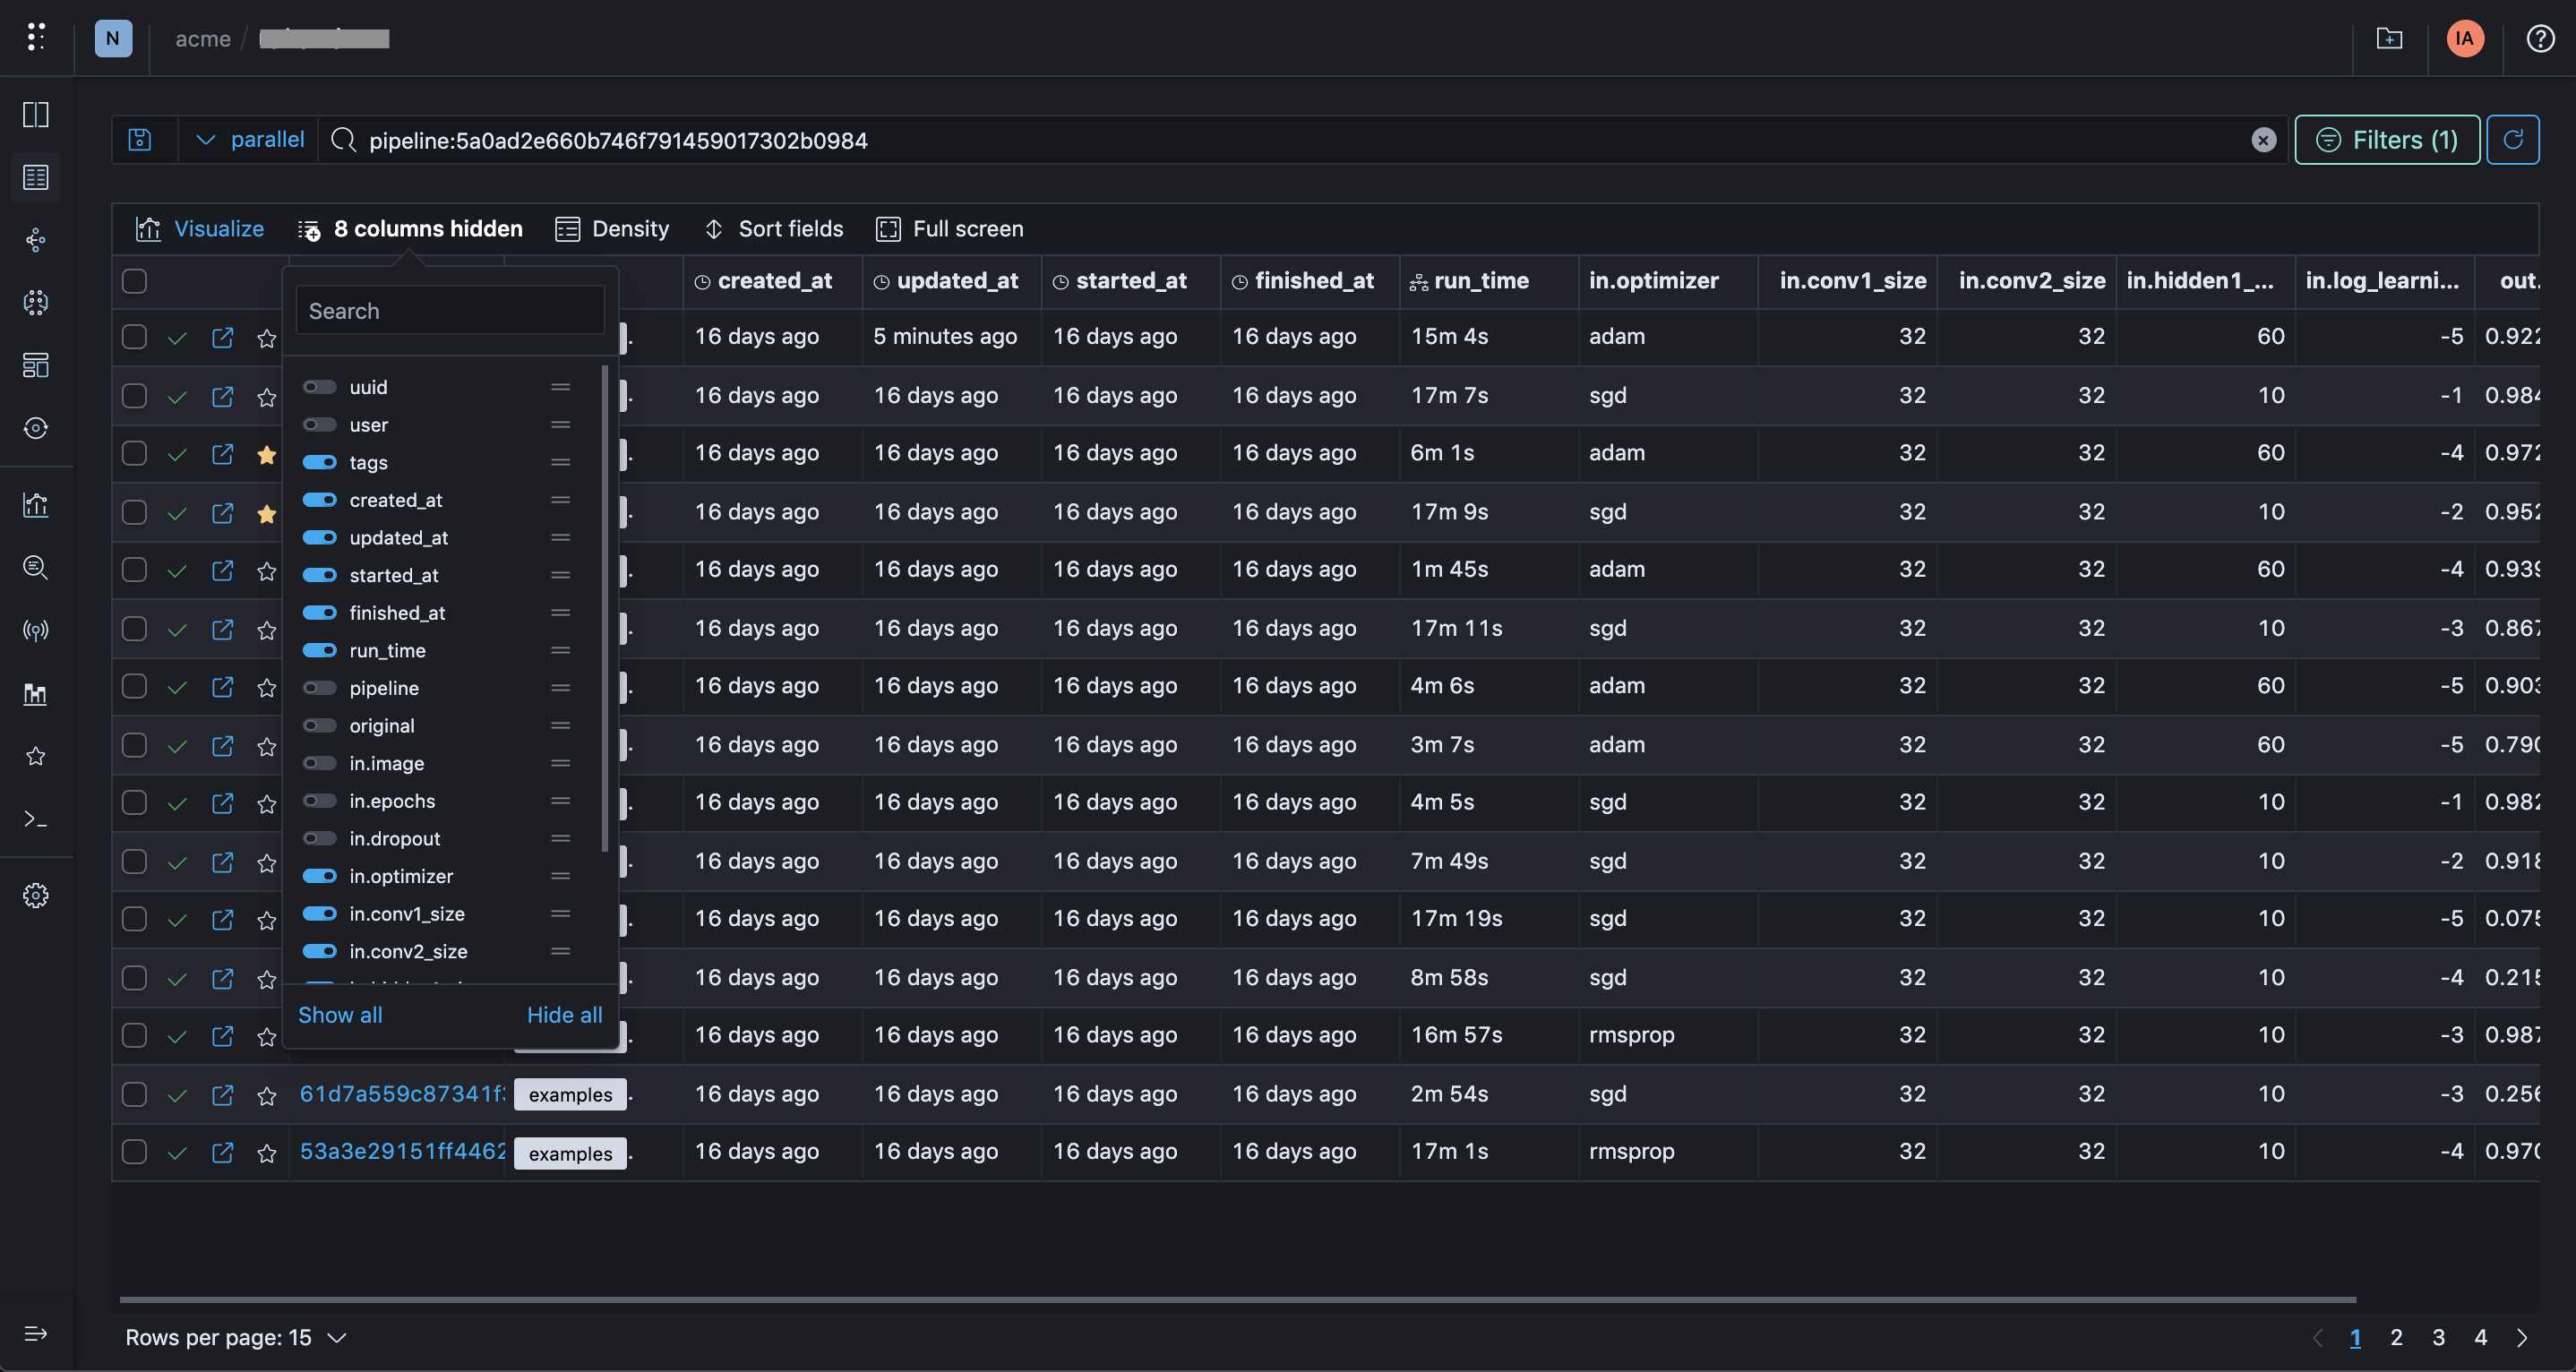Click examples tag on 53a3e29151ff row
Image resolution: width=2576 pixels, height=1372 pixels.
click(x=570, y=1153)
